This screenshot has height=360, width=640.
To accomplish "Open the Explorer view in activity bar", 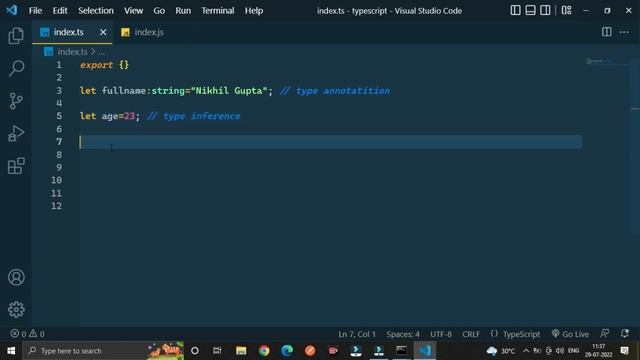I will [16, 36].
